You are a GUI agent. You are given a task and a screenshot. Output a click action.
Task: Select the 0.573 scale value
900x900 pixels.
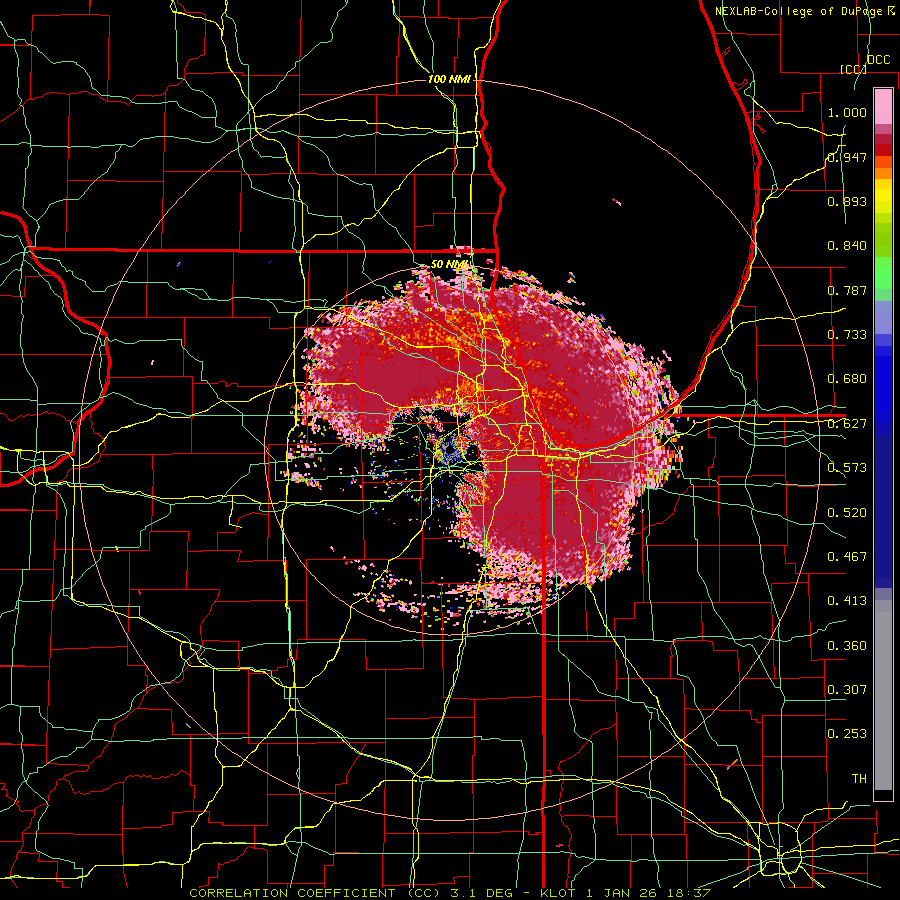tap(847, 468)
